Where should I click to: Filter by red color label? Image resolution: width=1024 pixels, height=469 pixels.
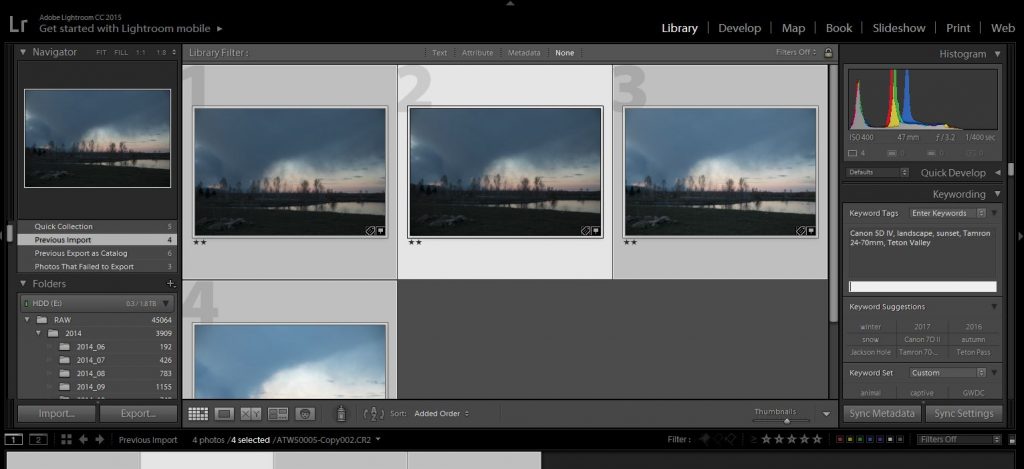(840, 440)
